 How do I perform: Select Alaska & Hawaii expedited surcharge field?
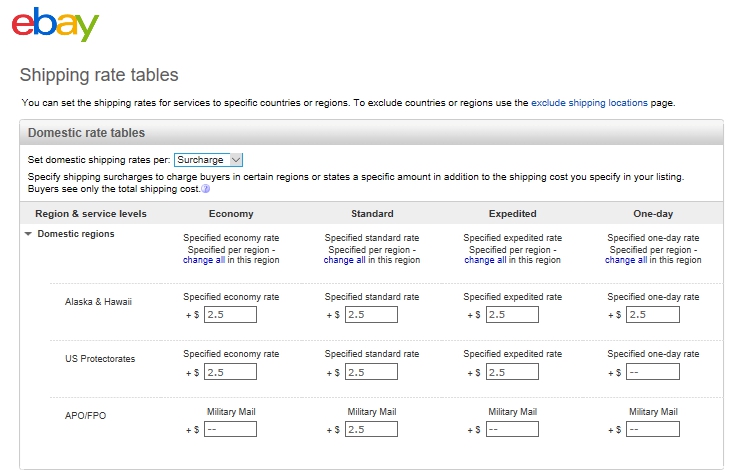pos(512,315)
